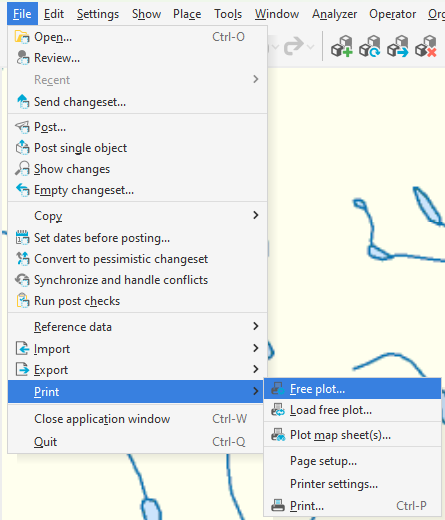
Task: Click the move object cubes arrow icon
Action: point(398,47)
